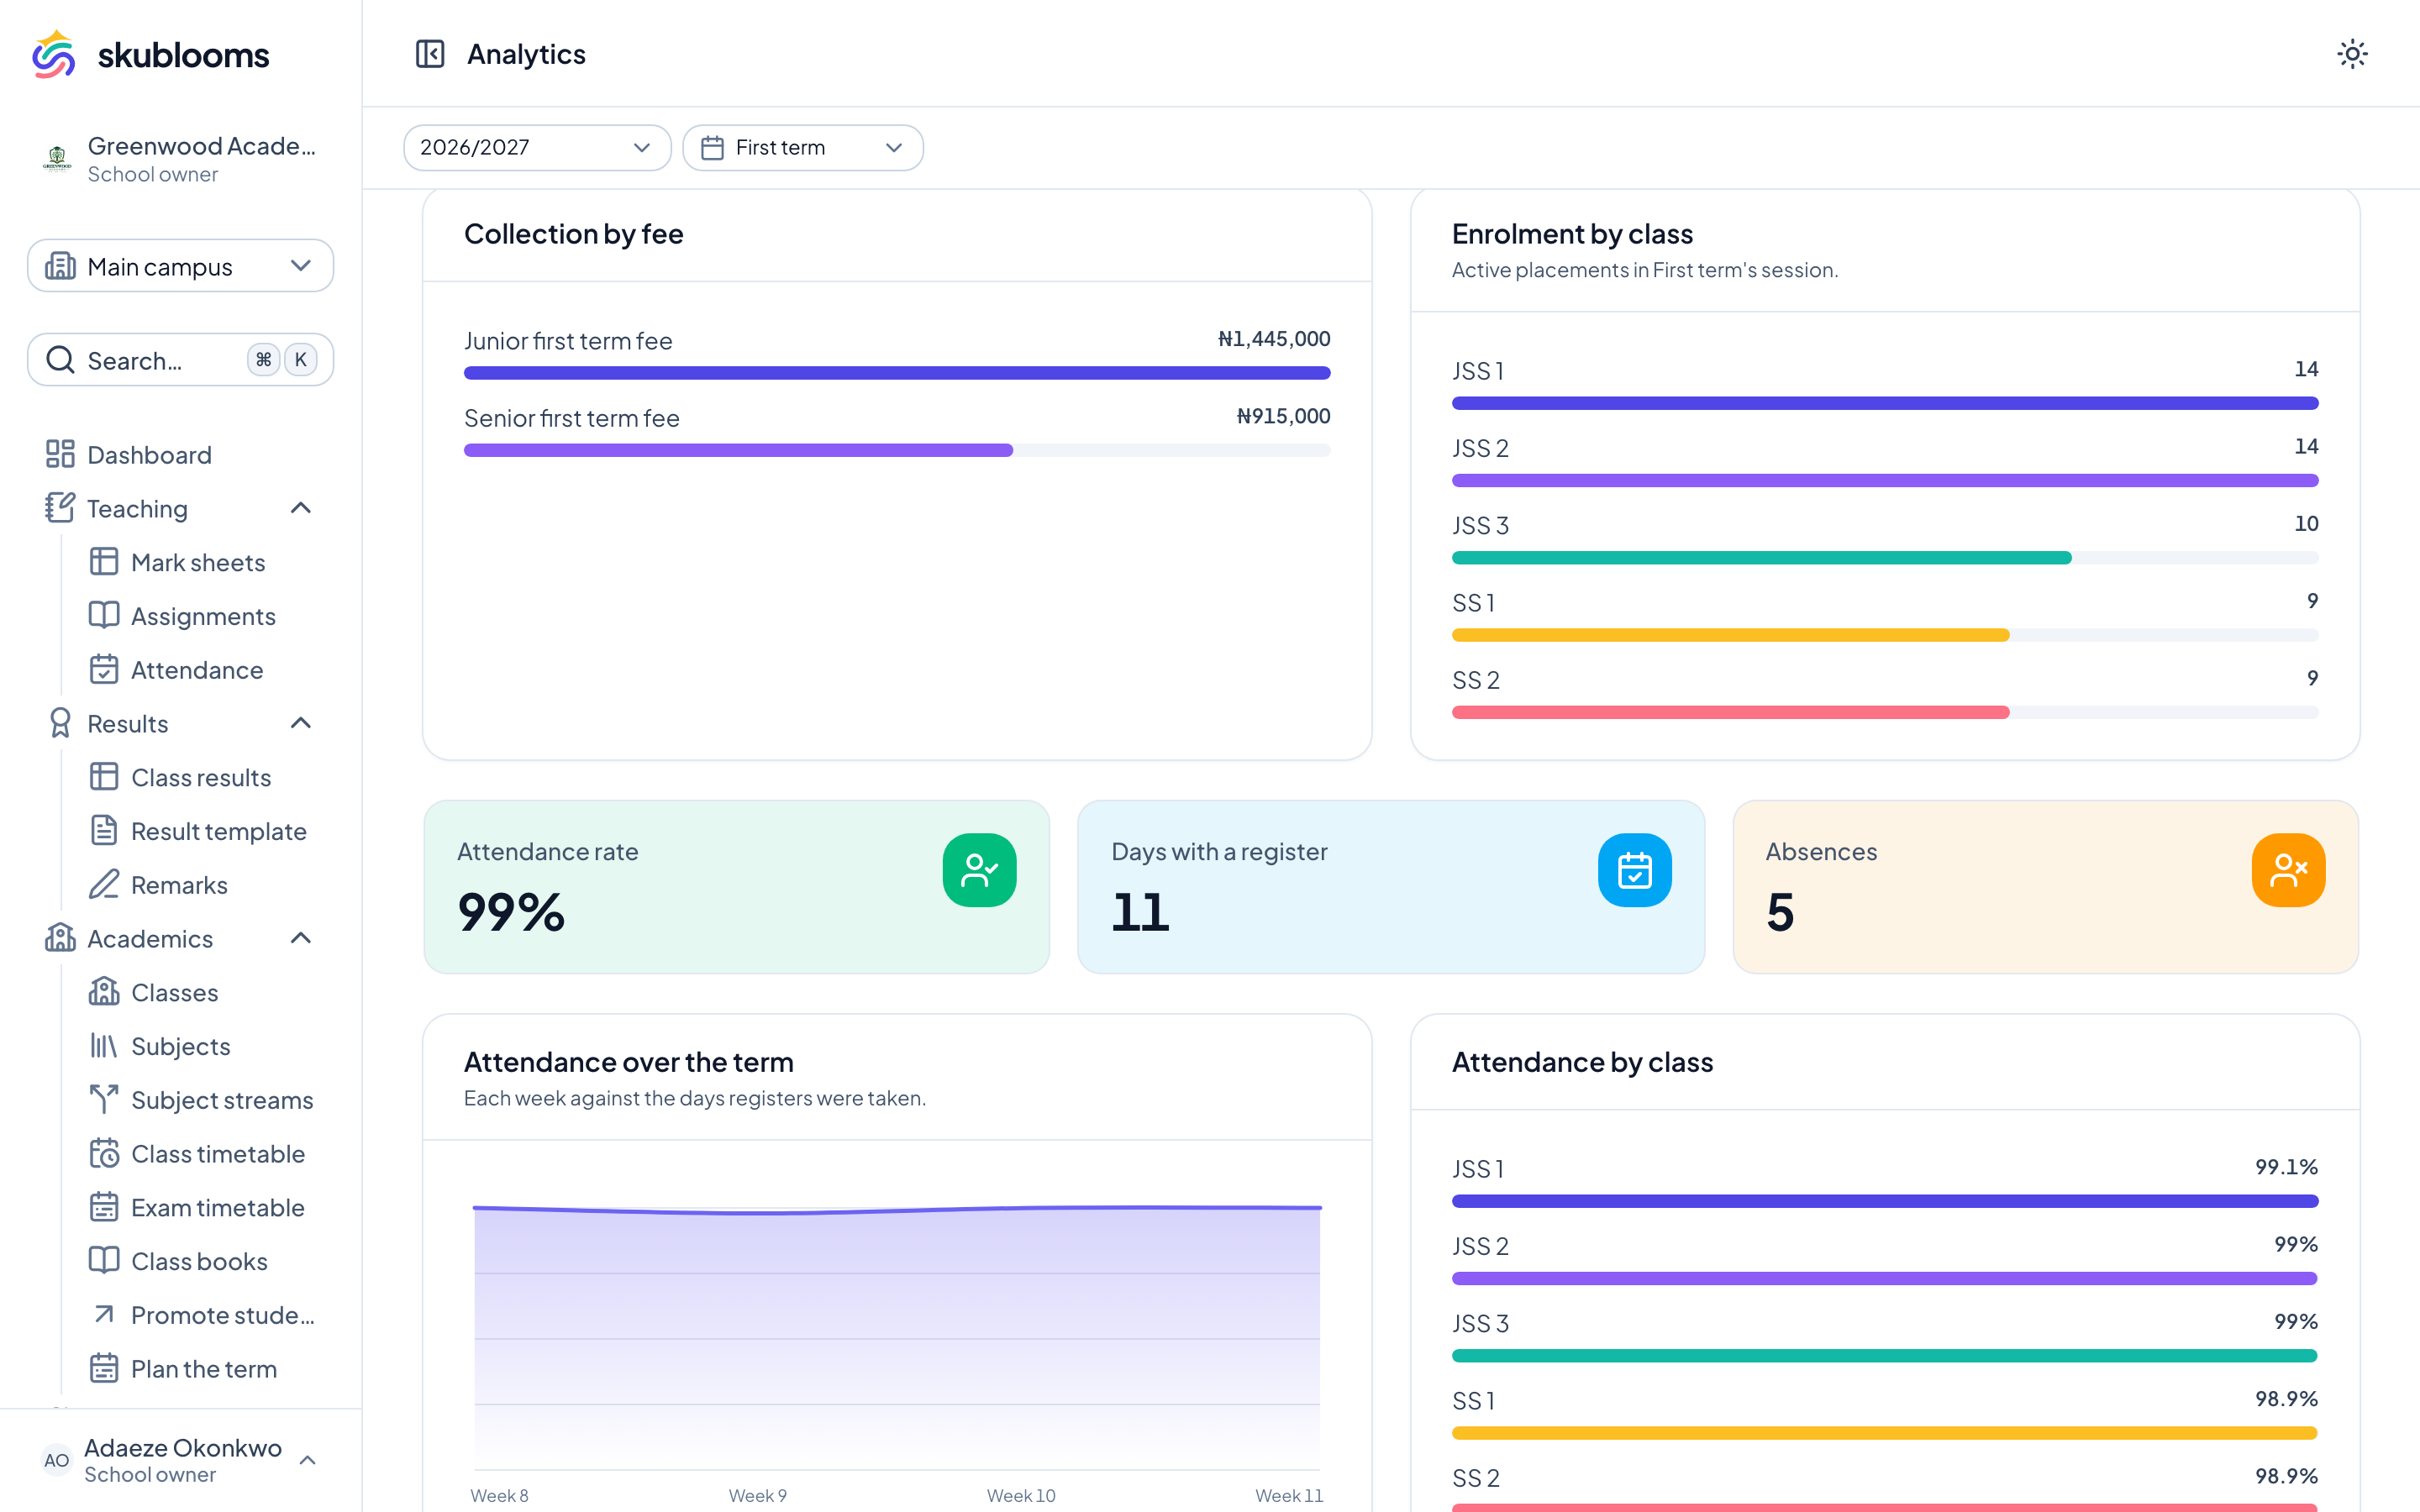Click the Class results table icon
2420x1512 pixels.
[104, 777]
